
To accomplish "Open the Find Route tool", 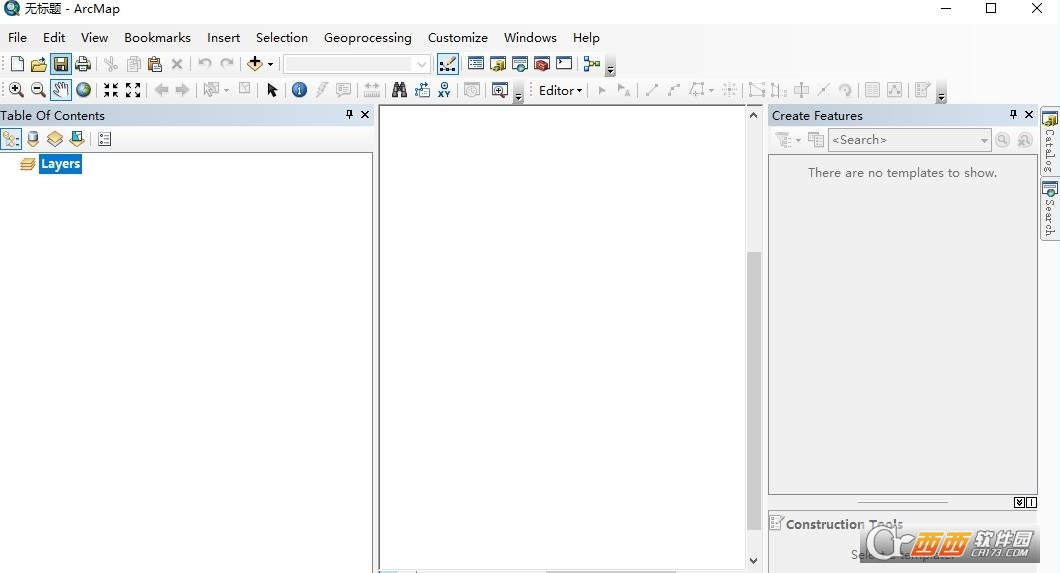I will point(422,90).
